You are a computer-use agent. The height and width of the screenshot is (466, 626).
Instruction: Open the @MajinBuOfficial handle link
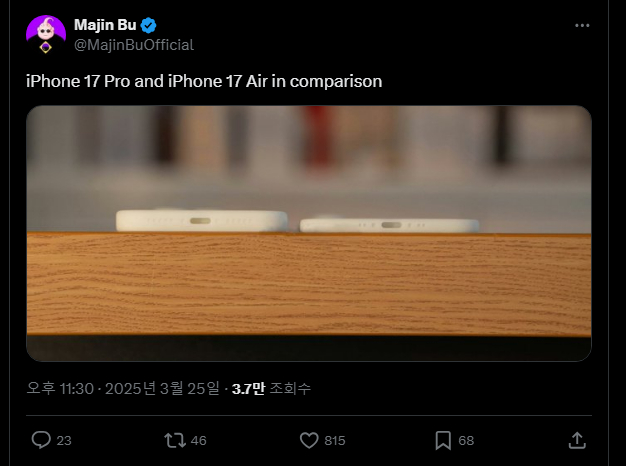click(x=134, y=45)
